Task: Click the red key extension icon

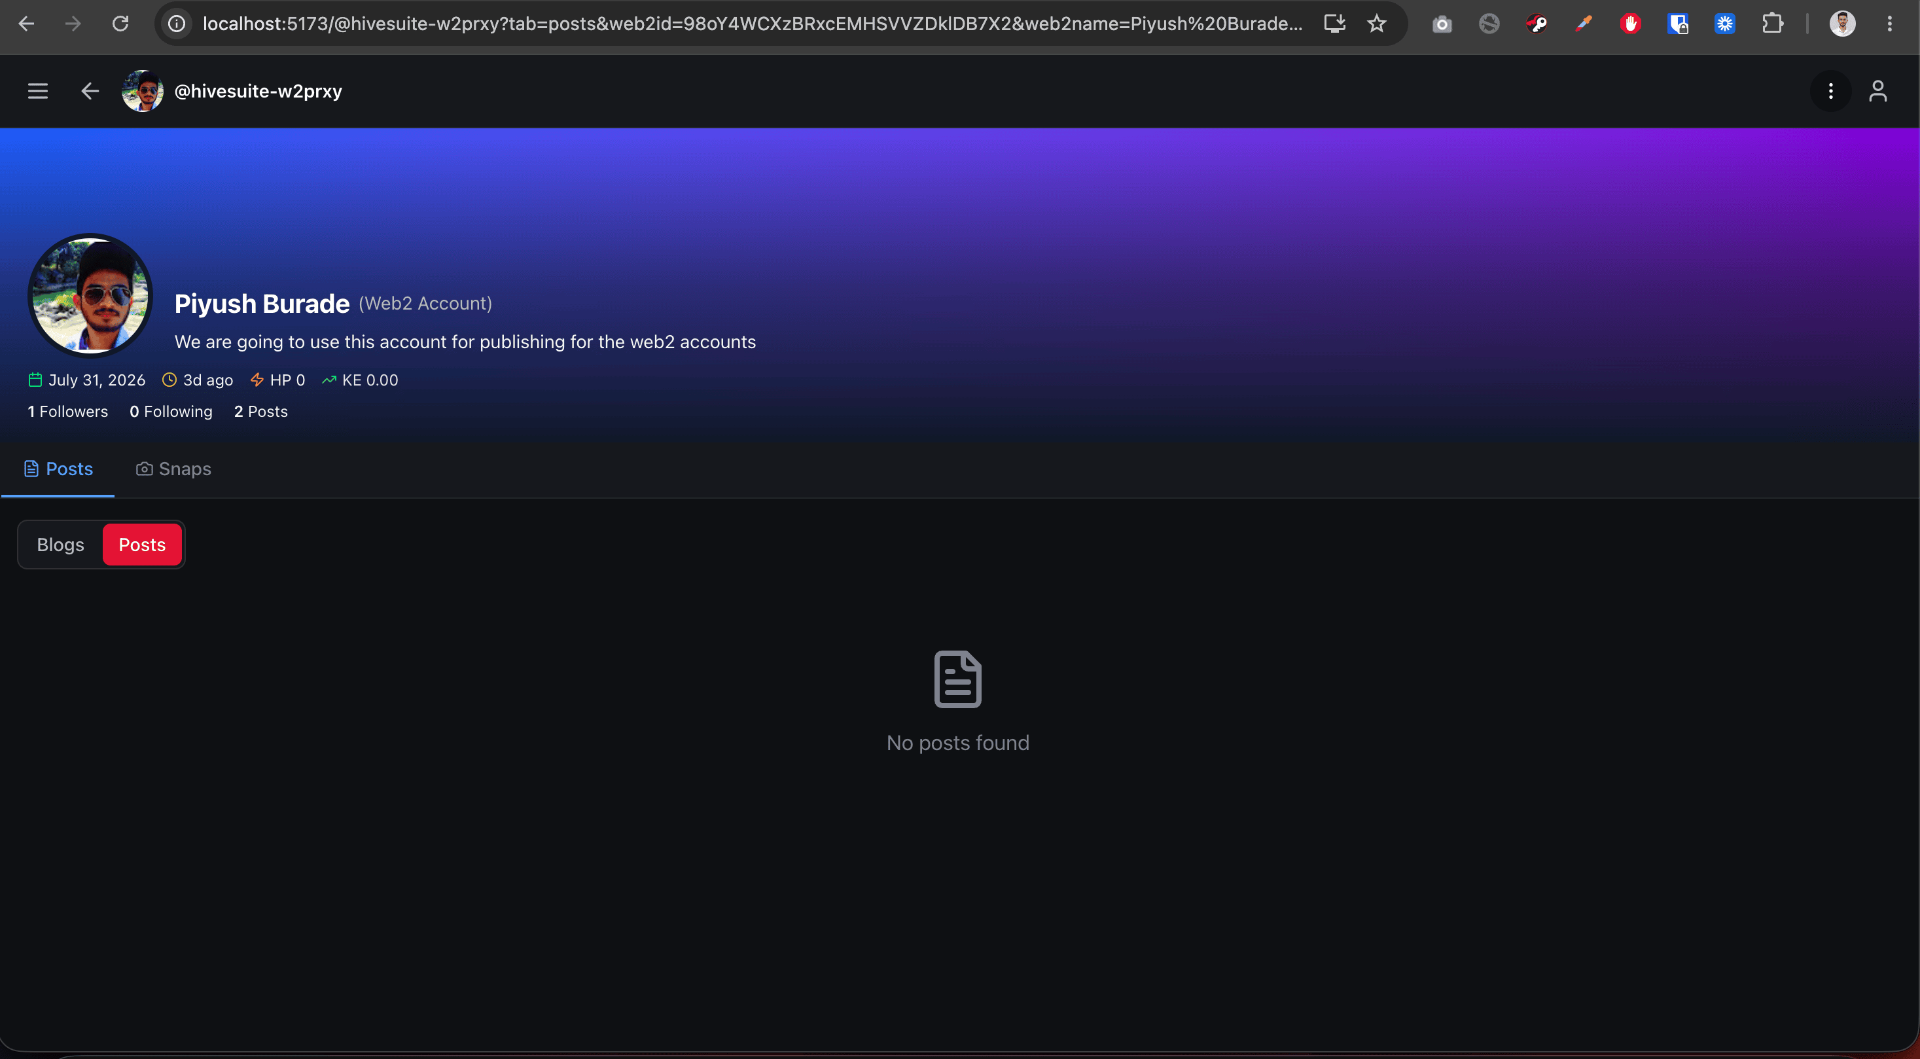Action: [x=1537, y=23]
